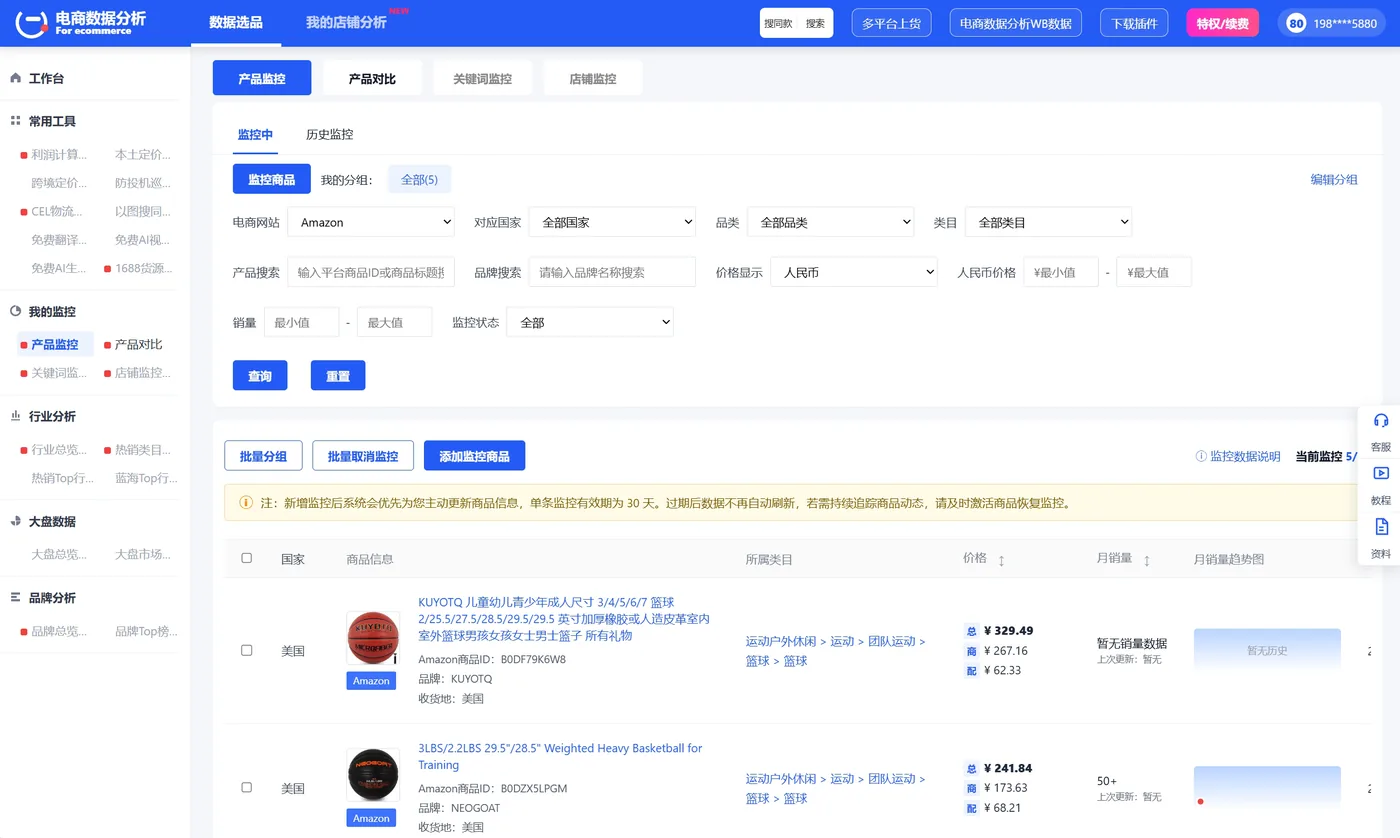Click the 电商数据分析 logo icon
The height and width of the screenshot is (838, 1400).
31,23
